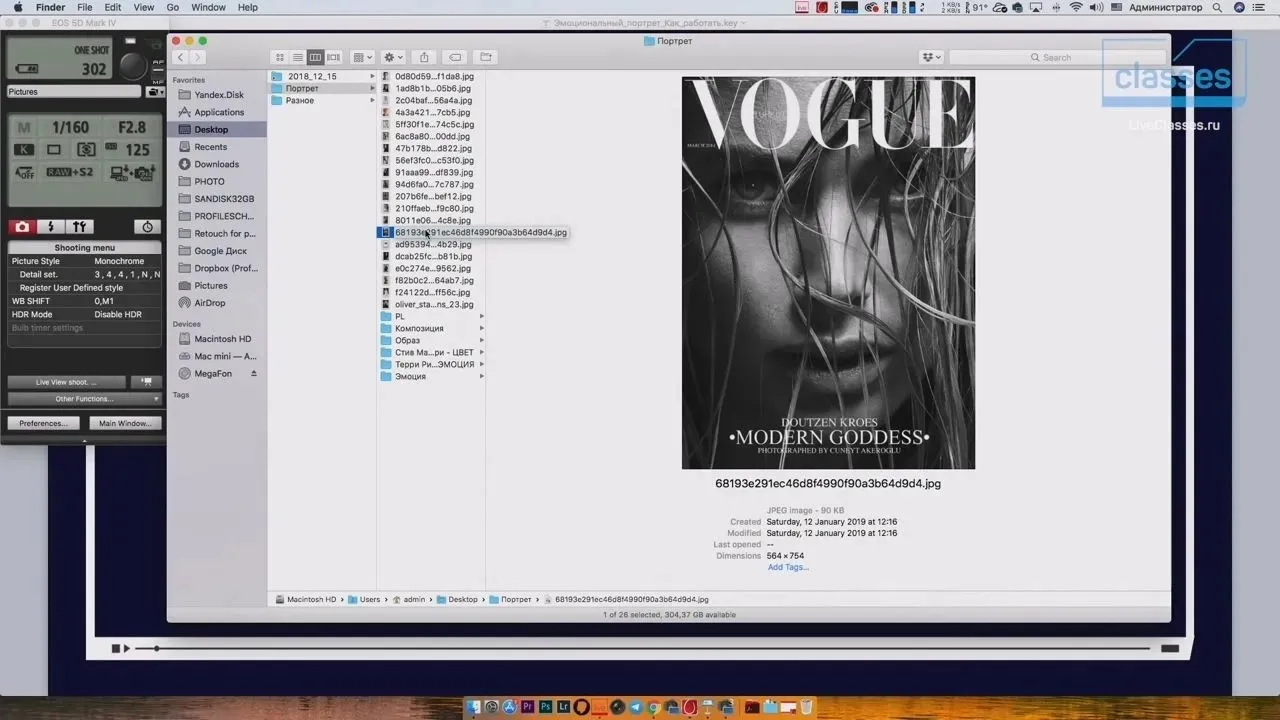Select the flash settings tab icon
This screenshot has width=1280, height=720.
[51, 227]
